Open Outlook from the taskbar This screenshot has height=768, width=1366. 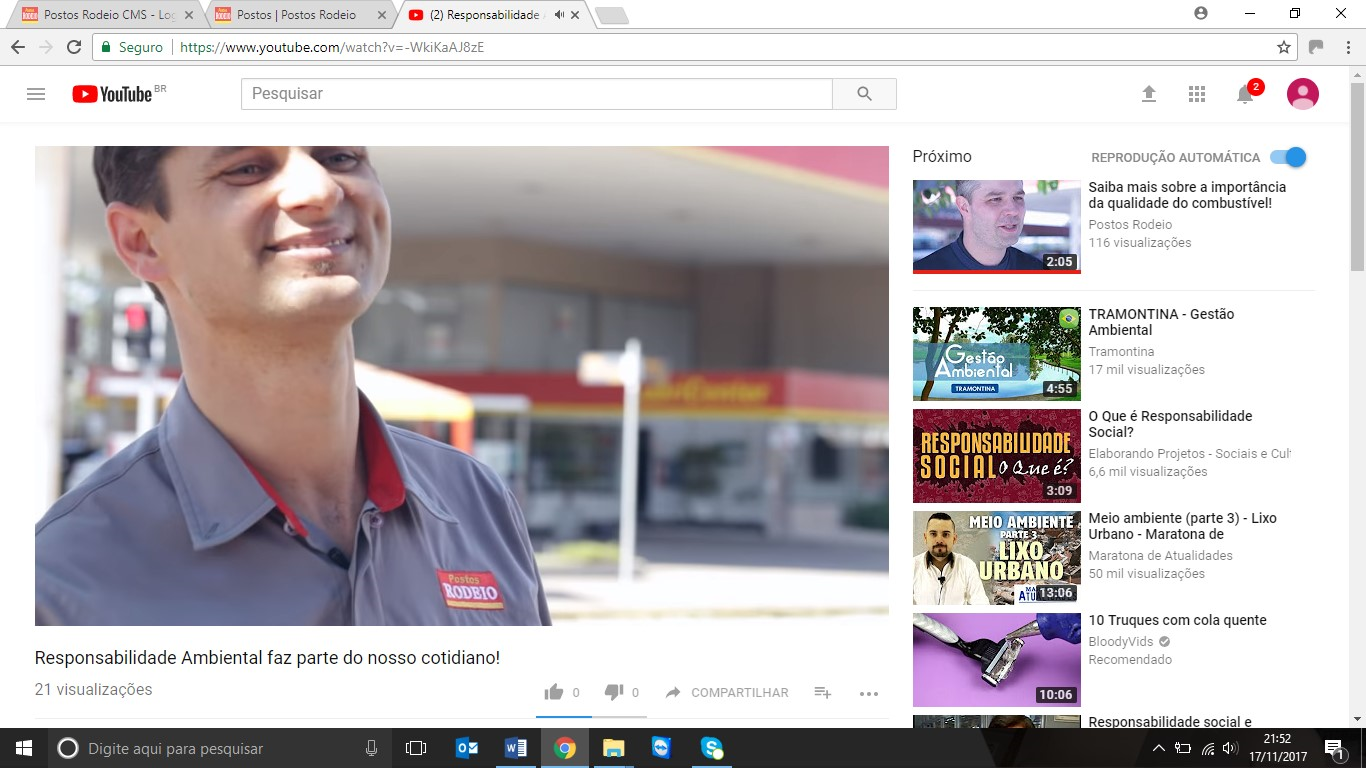(x=467, y=748)
